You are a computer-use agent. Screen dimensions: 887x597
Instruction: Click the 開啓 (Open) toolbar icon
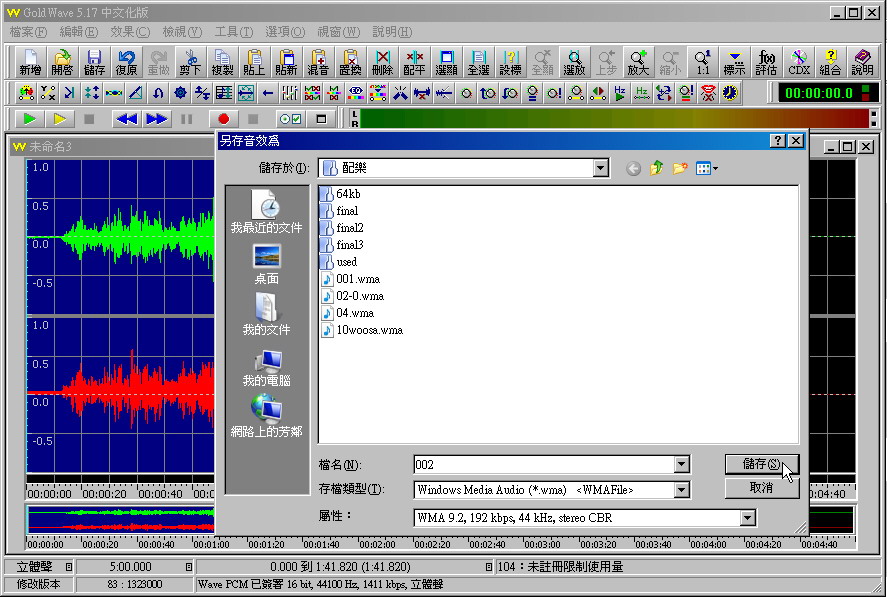tap(62, 62)
